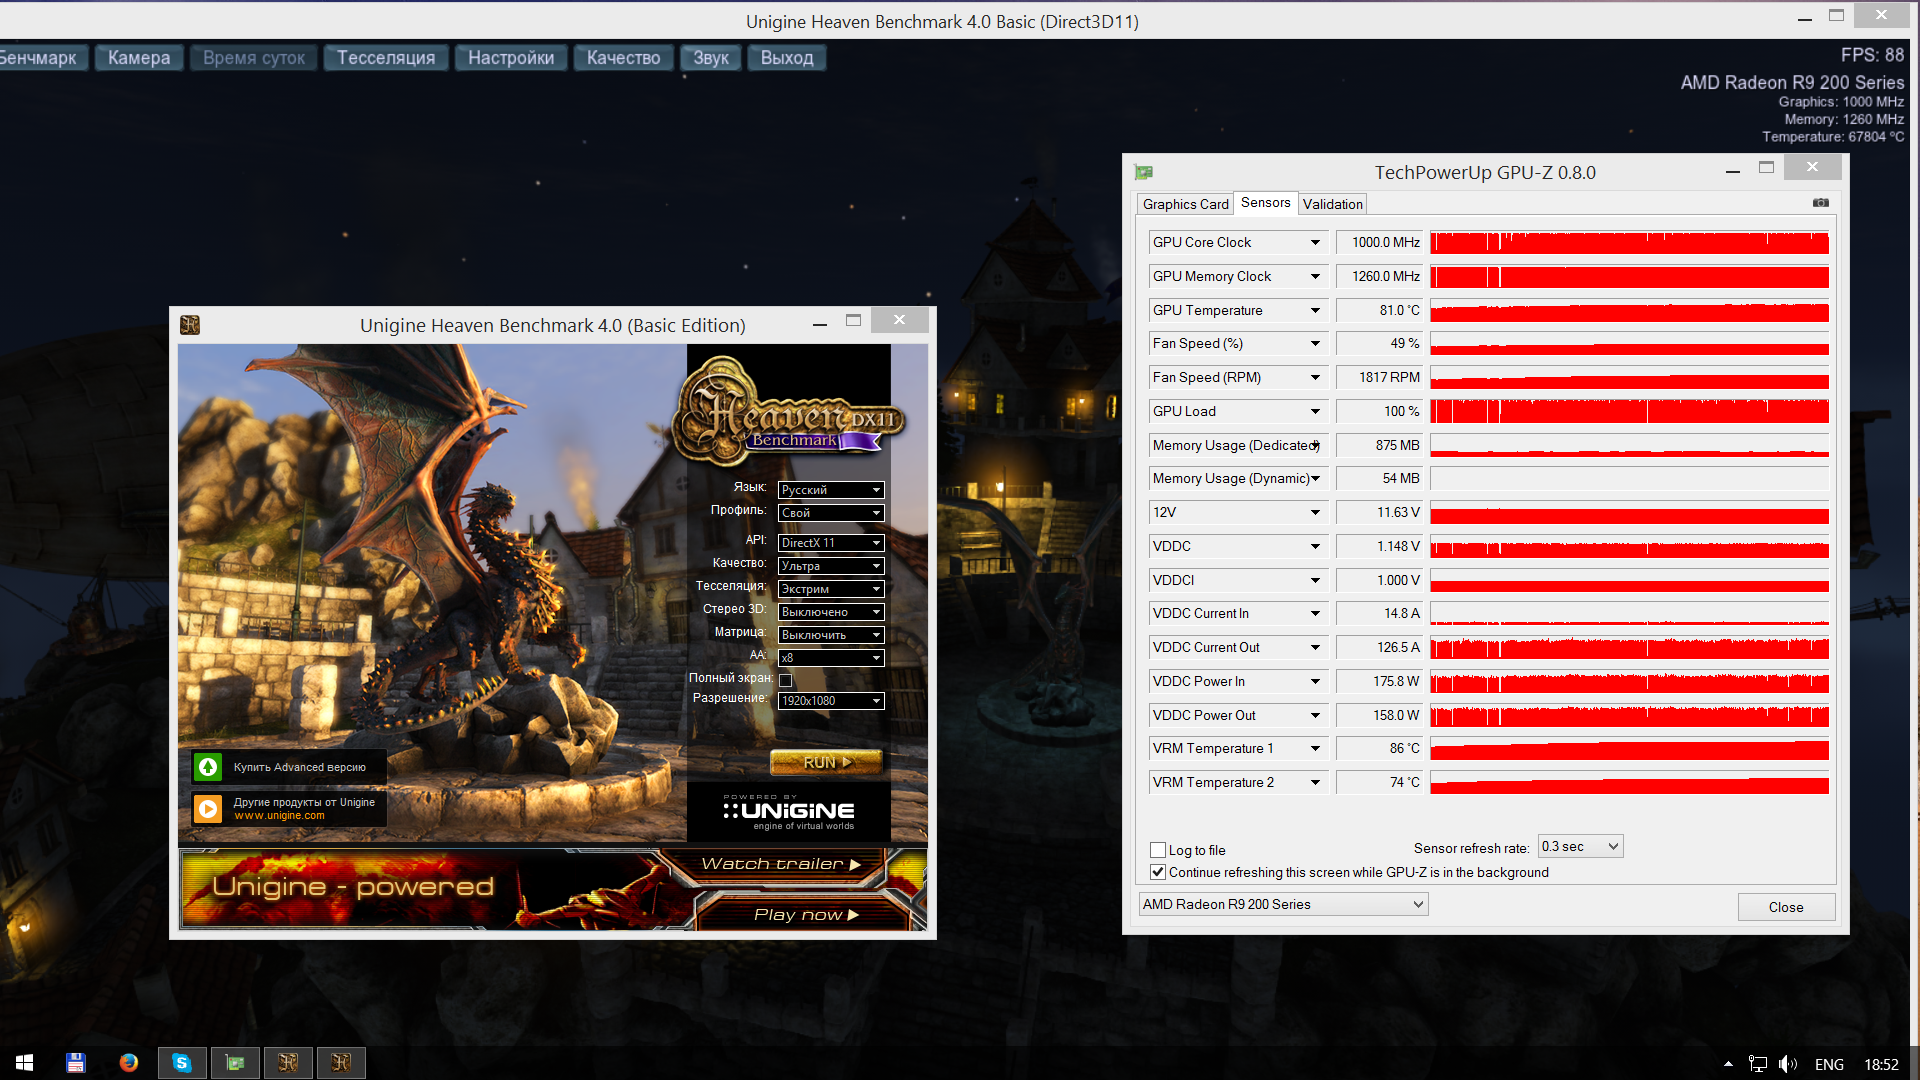Click the GPU-Z Close button
1920x1080 pixels.
point(1785,907)
